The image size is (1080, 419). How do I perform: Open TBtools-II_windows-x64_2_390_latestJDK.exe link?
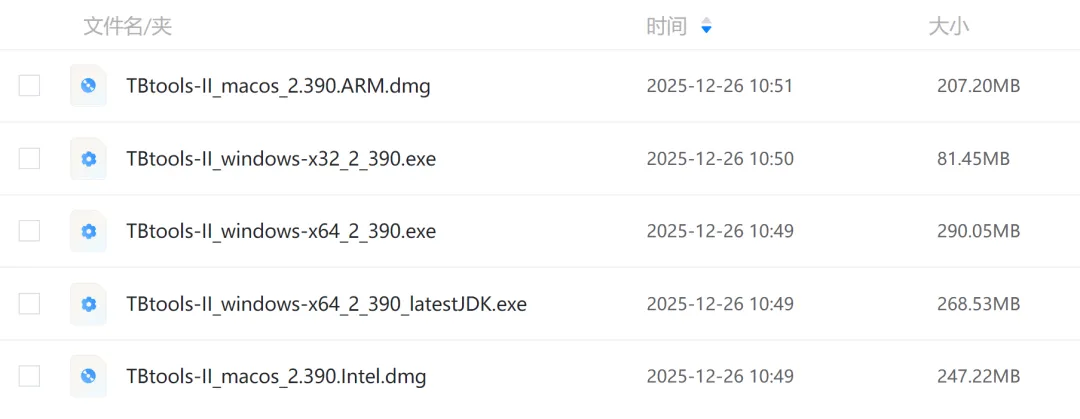coord(326,304)
